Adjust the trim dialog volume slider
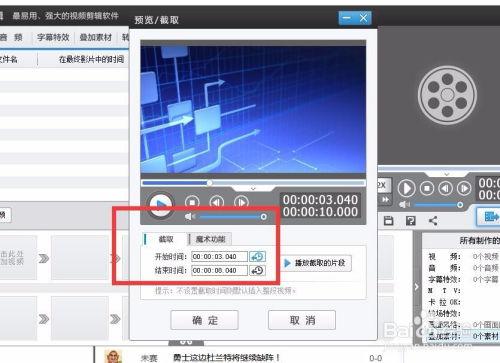This screenshot has height=363, width=500. pyautogui.click(x=232, y=217)
